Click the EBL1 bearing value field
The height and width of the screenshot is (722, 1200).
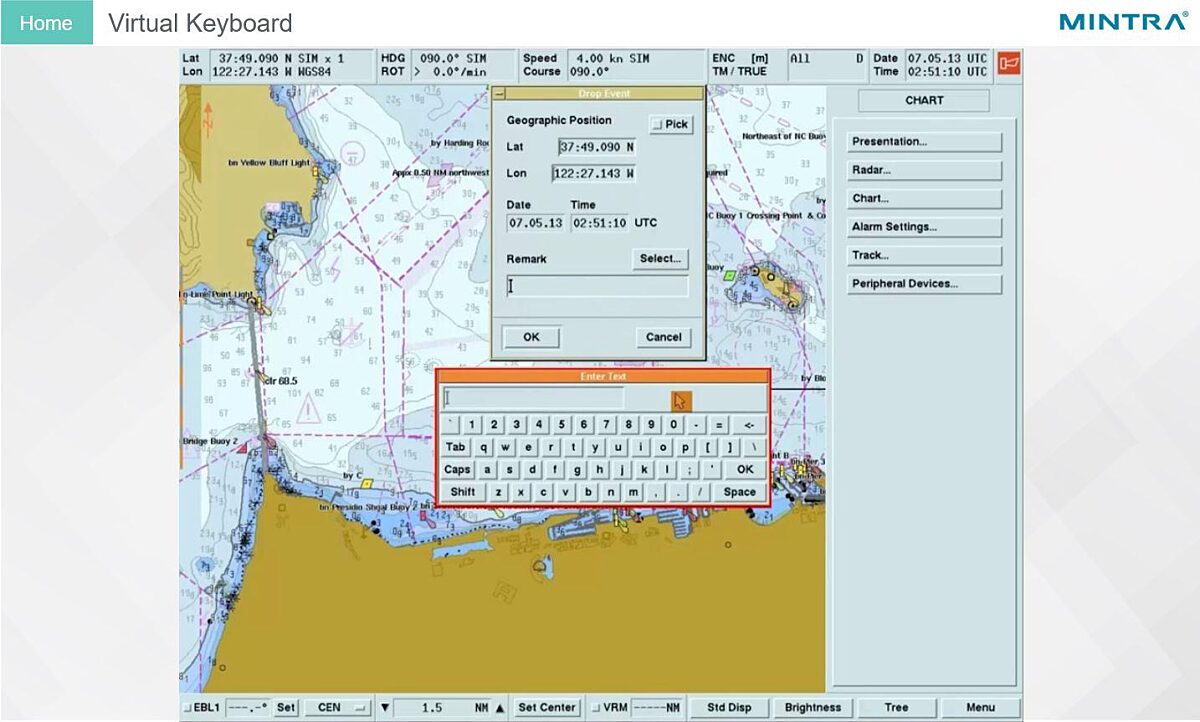pos(247,707)
